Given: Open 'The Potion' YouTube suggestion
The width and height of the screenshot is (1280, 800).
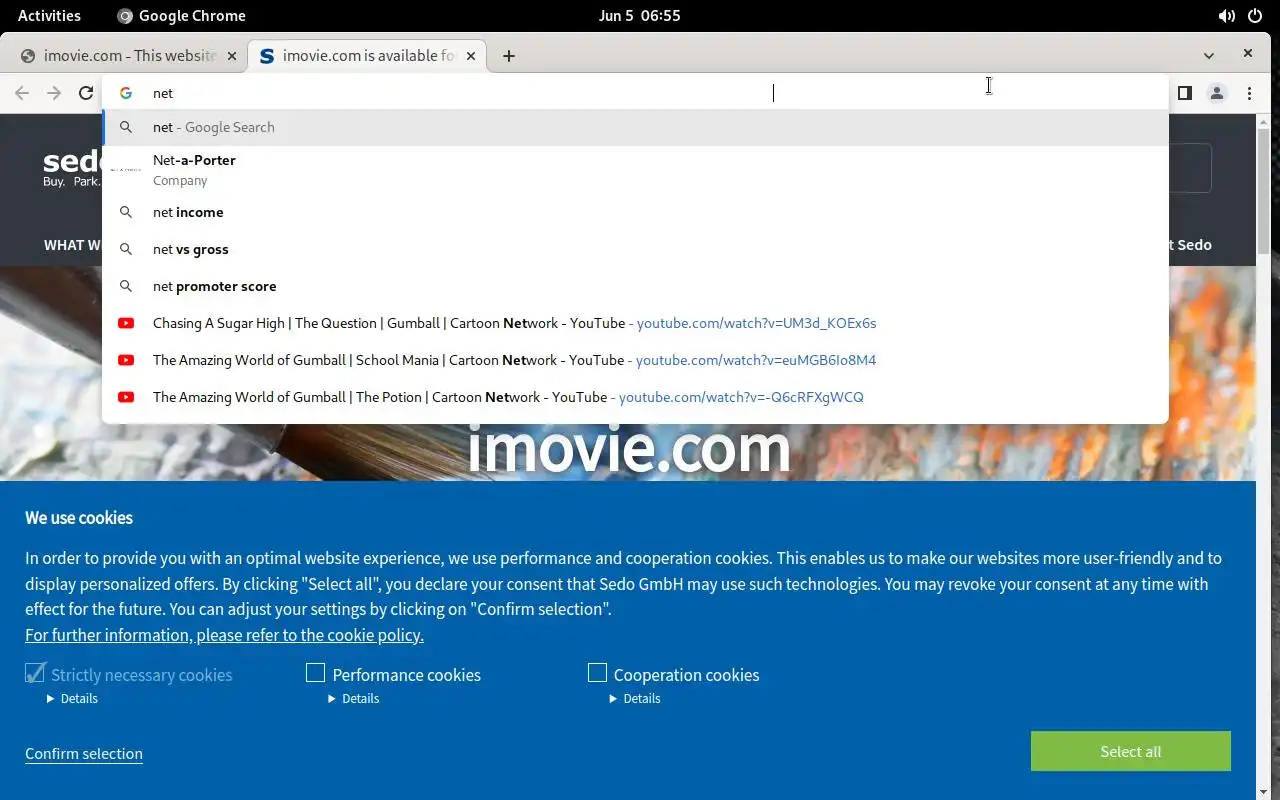Looking at the screenshot, I should [635, 397].
